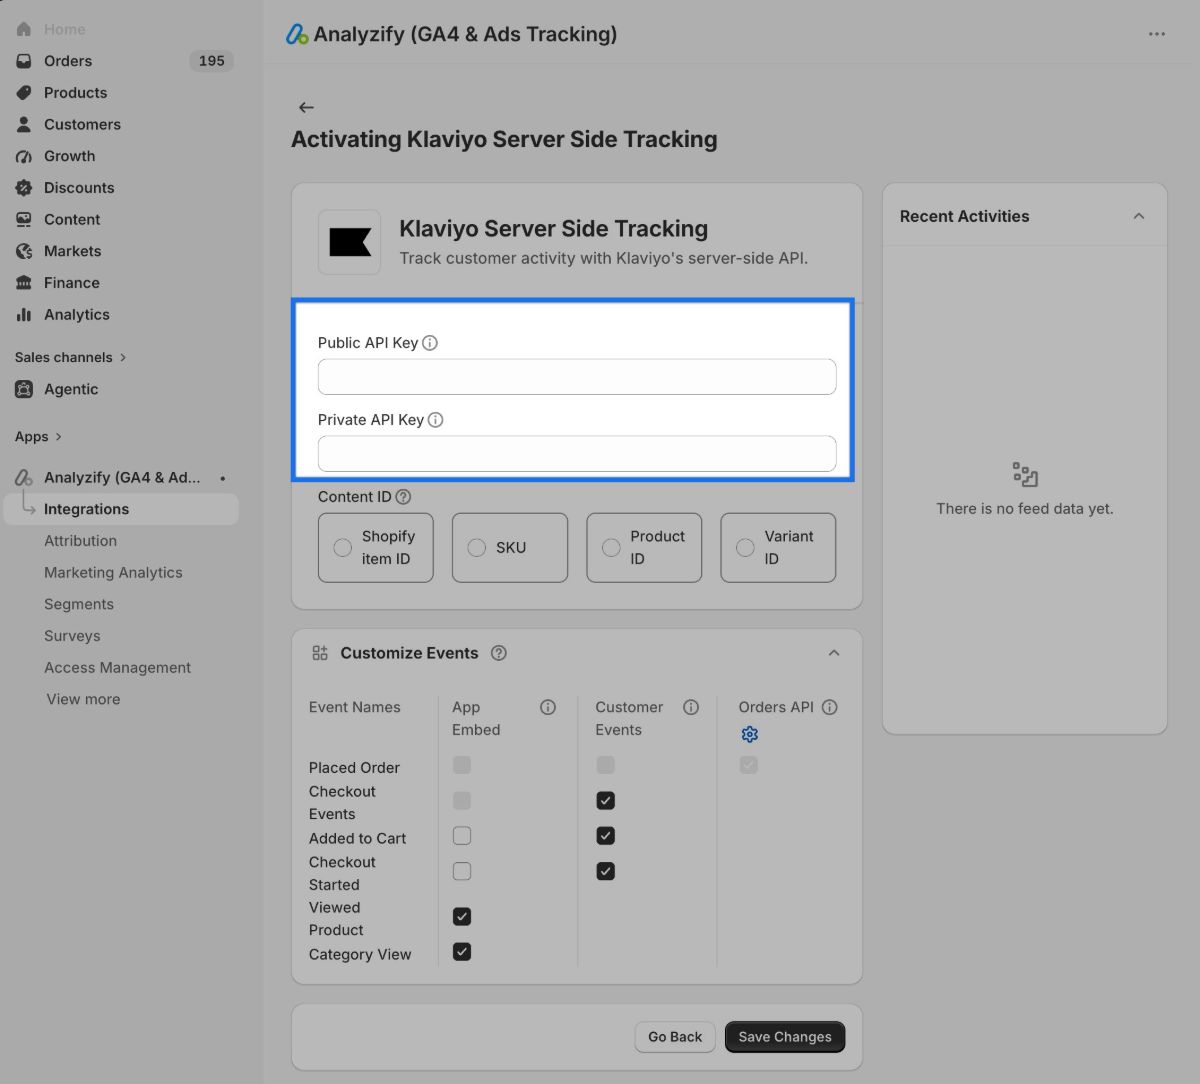This screenshot has height=1084, width=1200.
Task: Click the Customize Events grid icon
Action: pos(320,653)
